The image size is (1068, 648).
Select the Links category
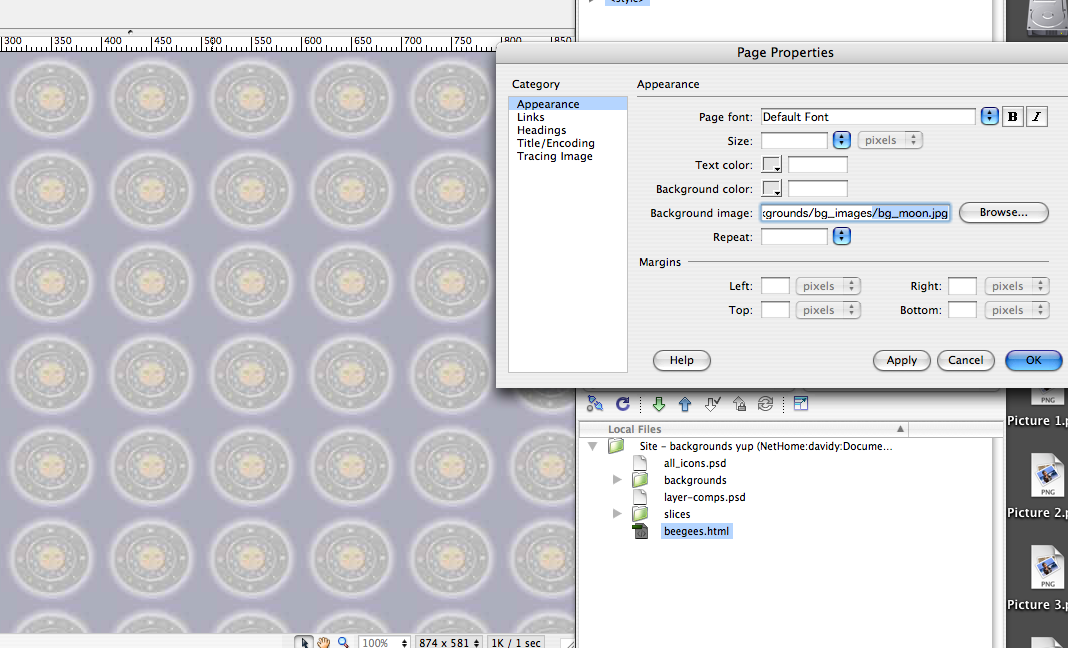pos(531,117)
